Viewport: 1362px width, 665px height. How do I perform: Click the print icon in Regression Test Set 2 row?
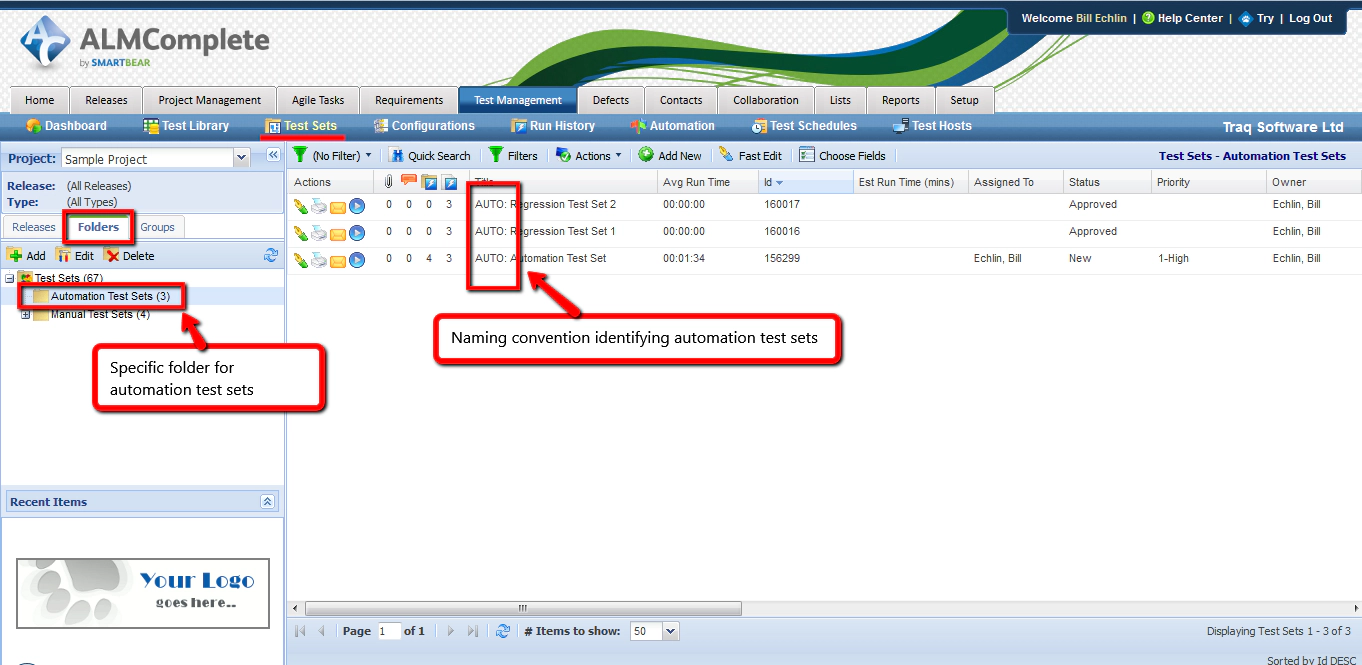click(x=318, y=205)
